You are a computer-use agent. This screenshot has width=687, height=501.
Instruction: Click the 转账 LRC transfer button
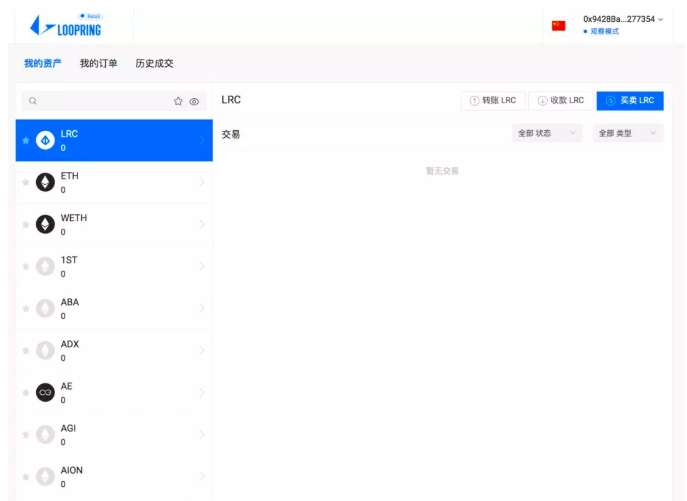[493, 101]
